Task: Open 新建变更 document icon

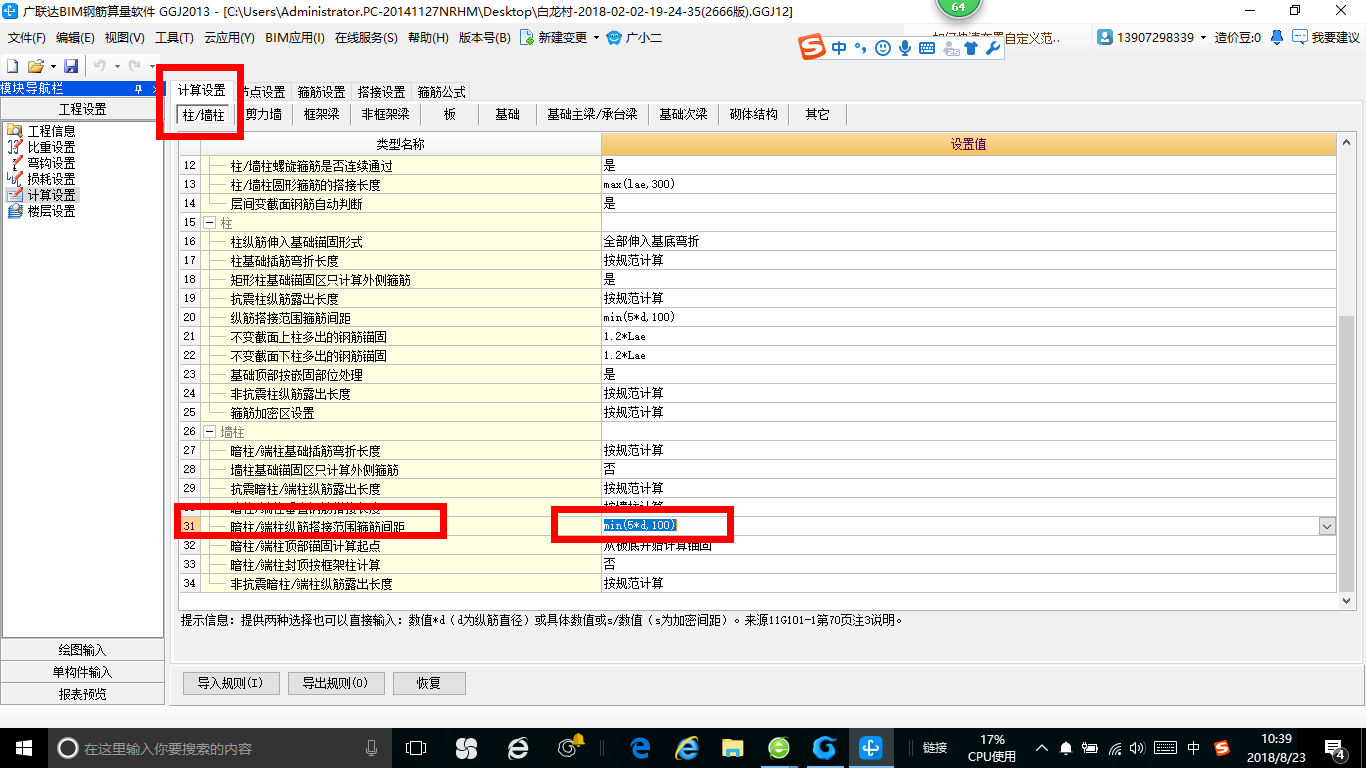Action: click(x=527, y=38)
